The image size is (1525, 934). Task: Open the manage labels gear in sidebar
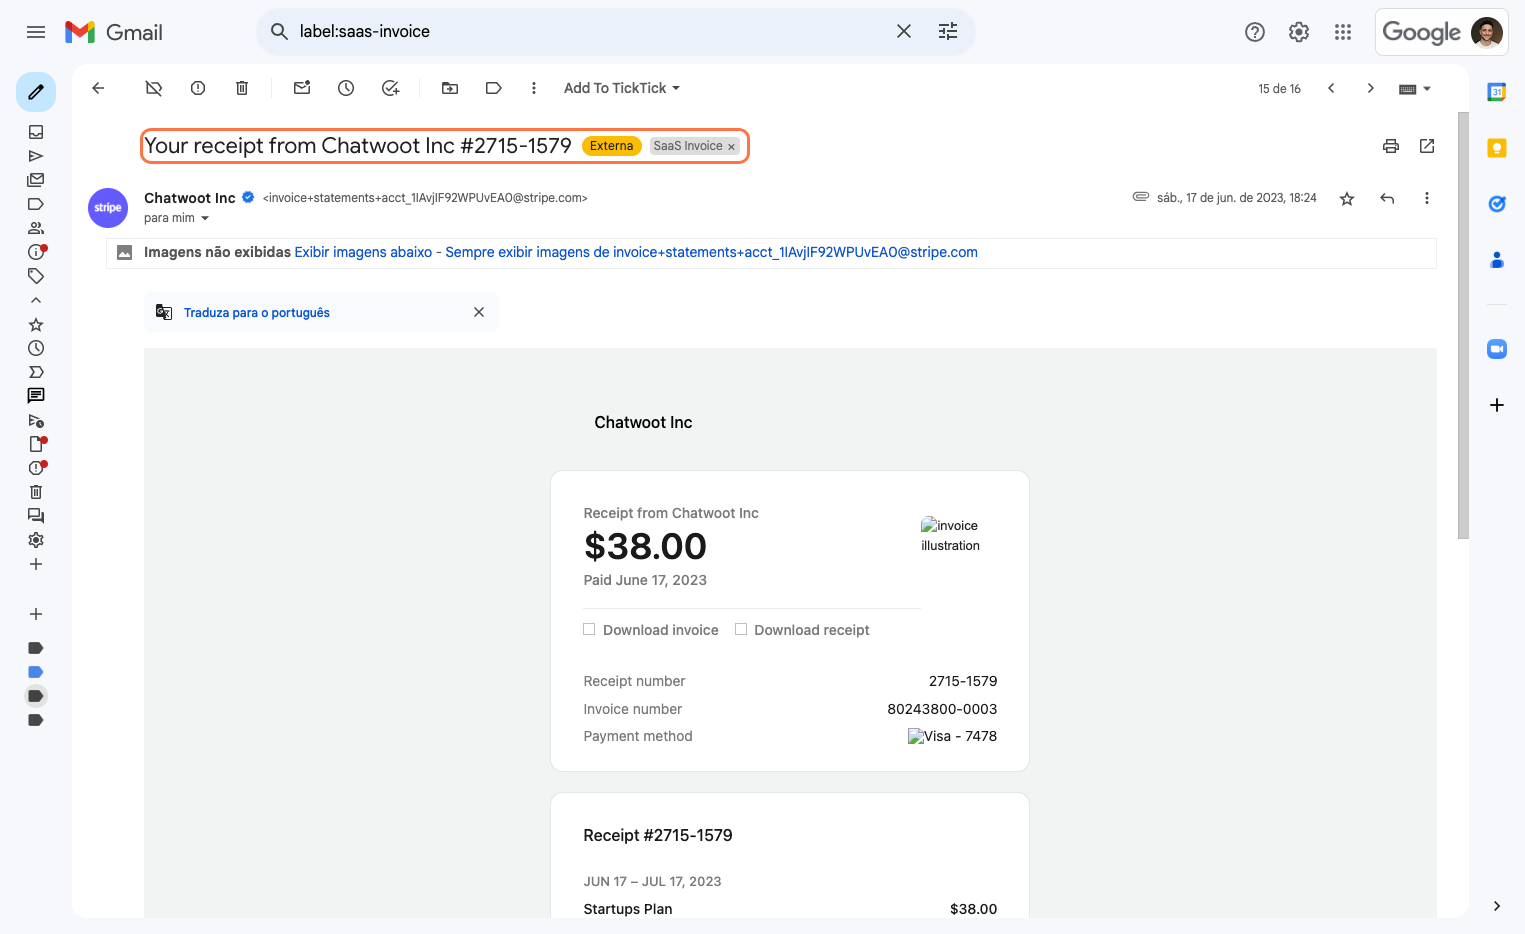click(x=36, y=540)
